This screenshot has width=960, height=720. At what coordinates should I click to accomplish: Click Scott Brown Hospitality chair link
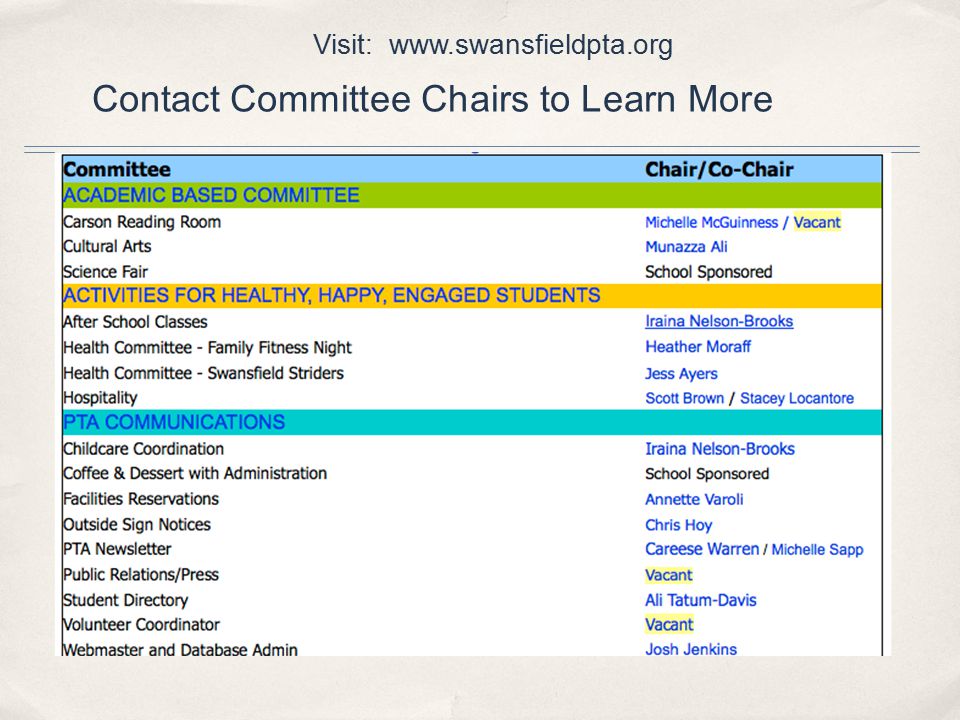tap(684, 399)
